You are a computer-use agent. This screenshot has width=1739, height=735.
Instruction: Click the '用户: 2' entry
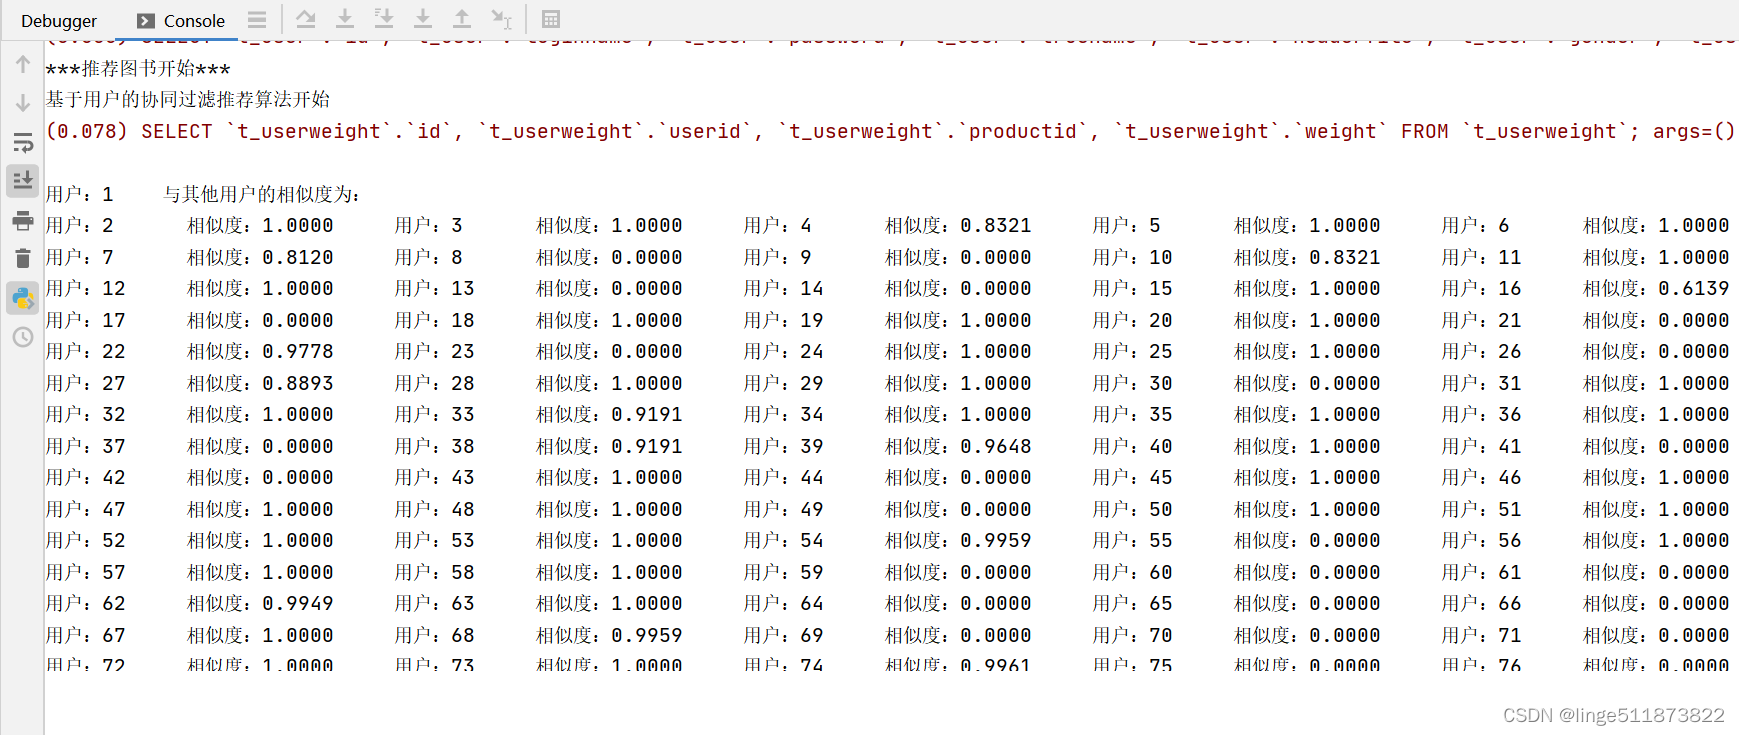tap(80, 226)
